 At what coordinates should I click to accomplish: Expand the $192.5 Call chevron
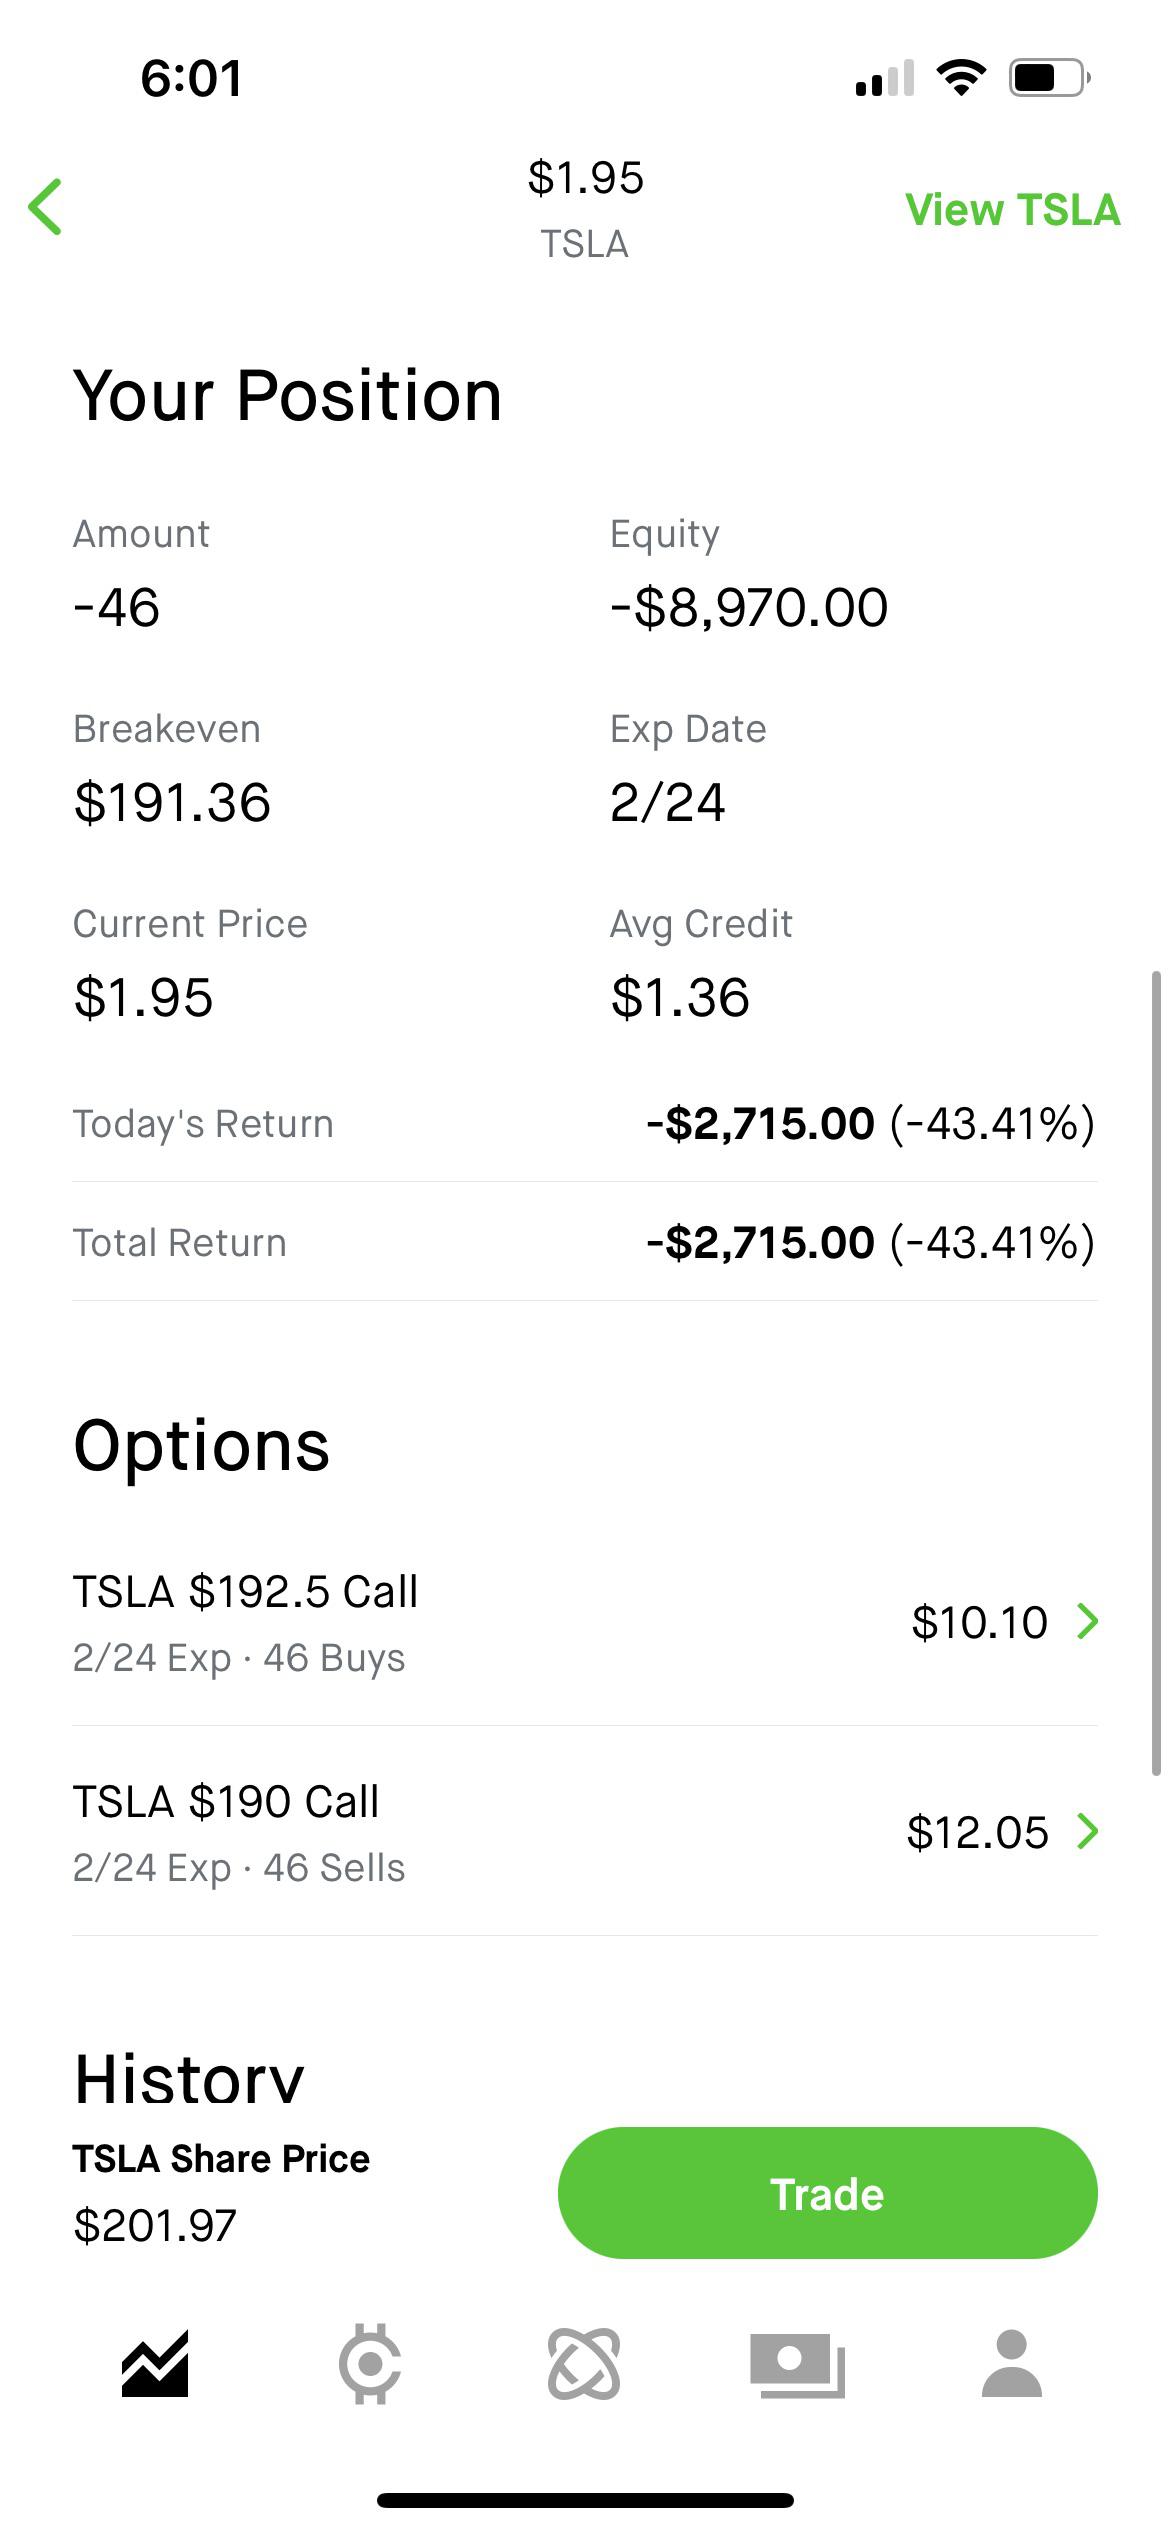tap(1088, 1621)
